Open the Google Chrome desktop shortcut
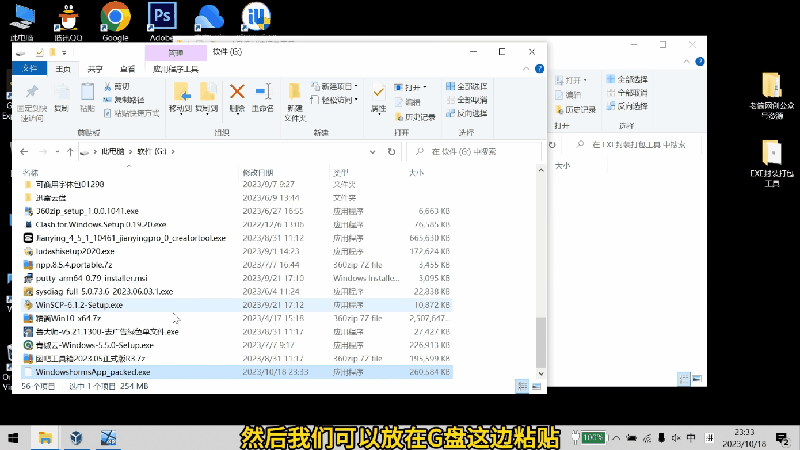Screen dimensions: 800x450 (115, 20)
